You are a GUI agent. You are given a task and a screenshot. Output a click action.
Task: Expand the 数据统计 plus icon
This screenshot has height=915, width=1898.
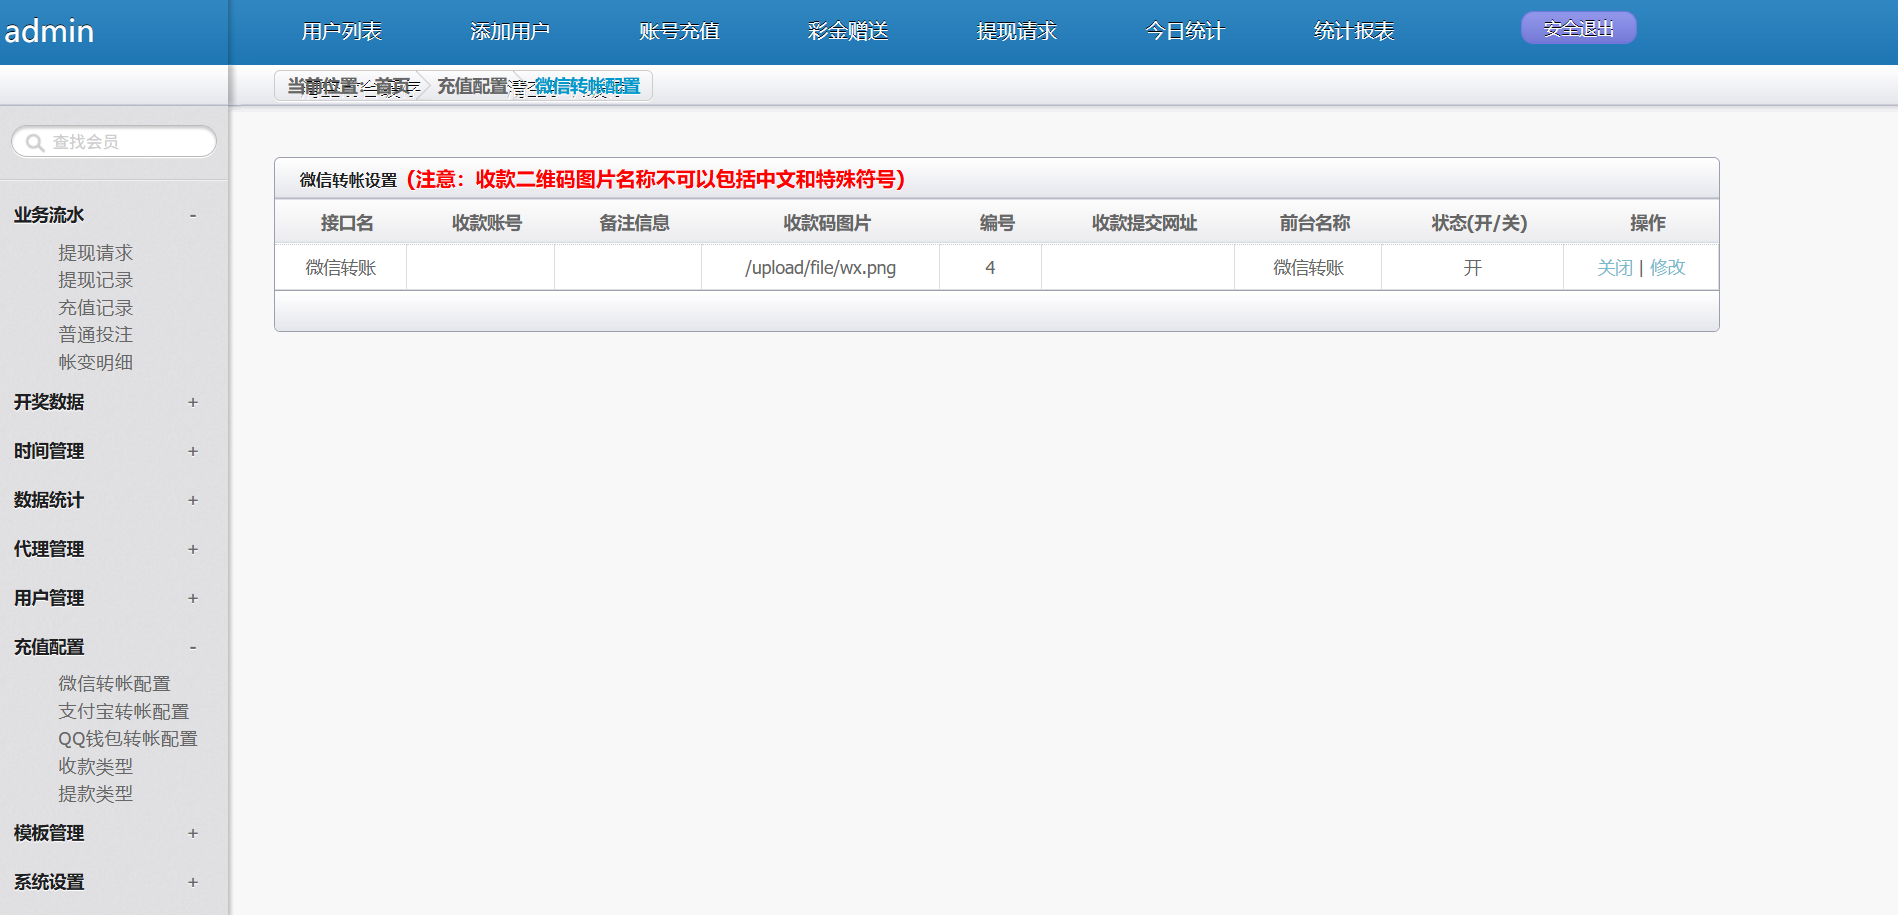point(193,500)
